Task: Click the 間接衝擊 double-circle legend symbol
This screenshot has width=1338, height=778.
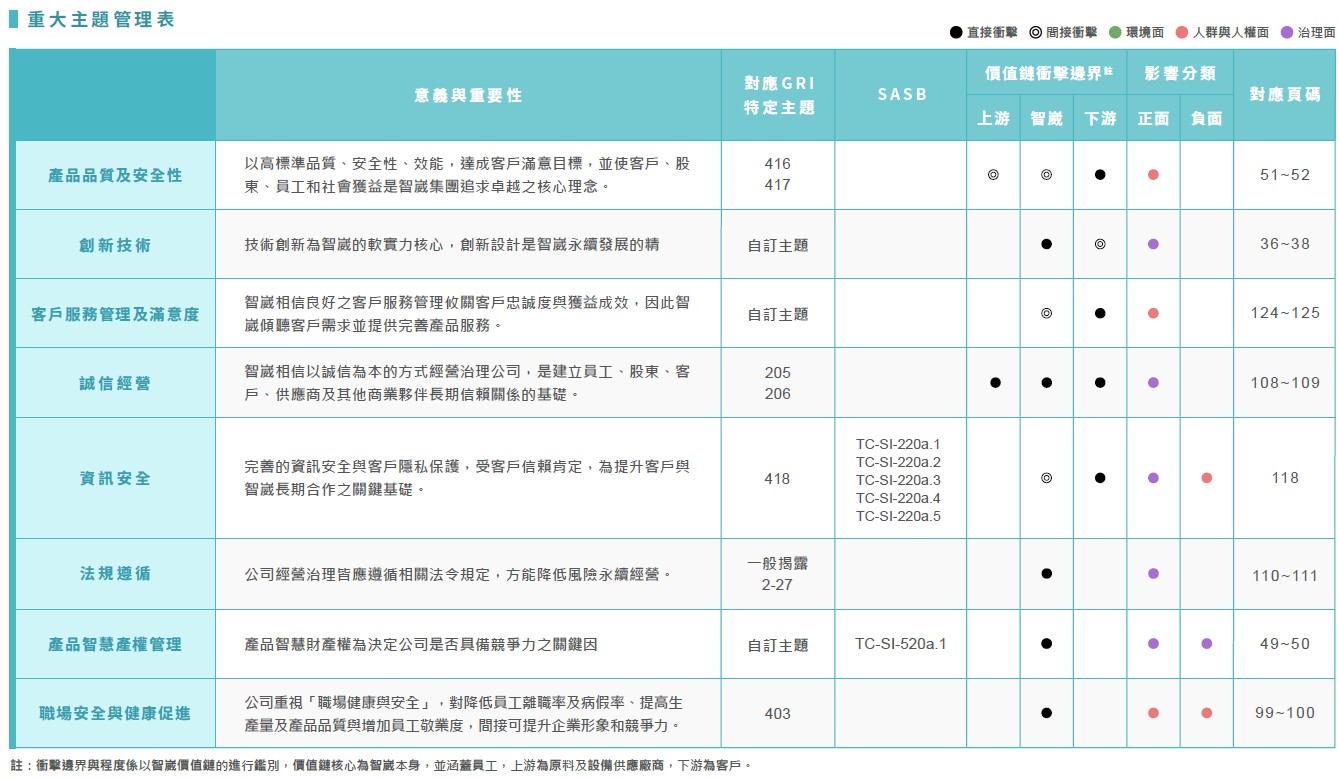Action: (1035, 33)
